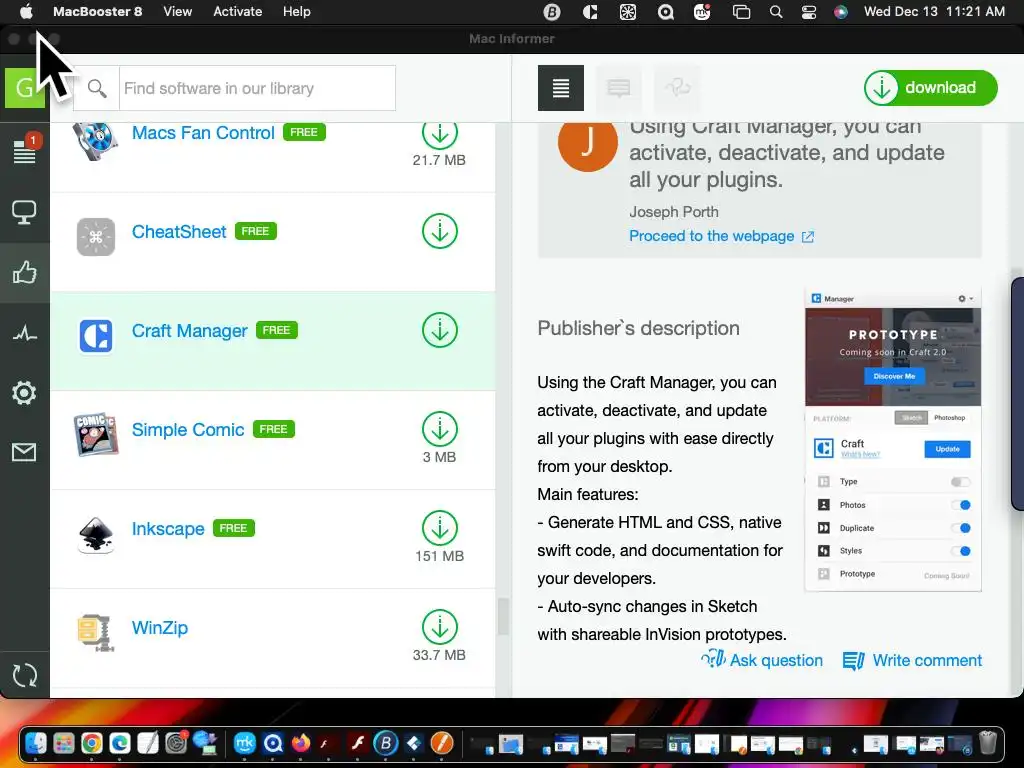Download WinZip using its arrow icon
The width and height of the screenshot is (1024, 768).
pos(440,627)
